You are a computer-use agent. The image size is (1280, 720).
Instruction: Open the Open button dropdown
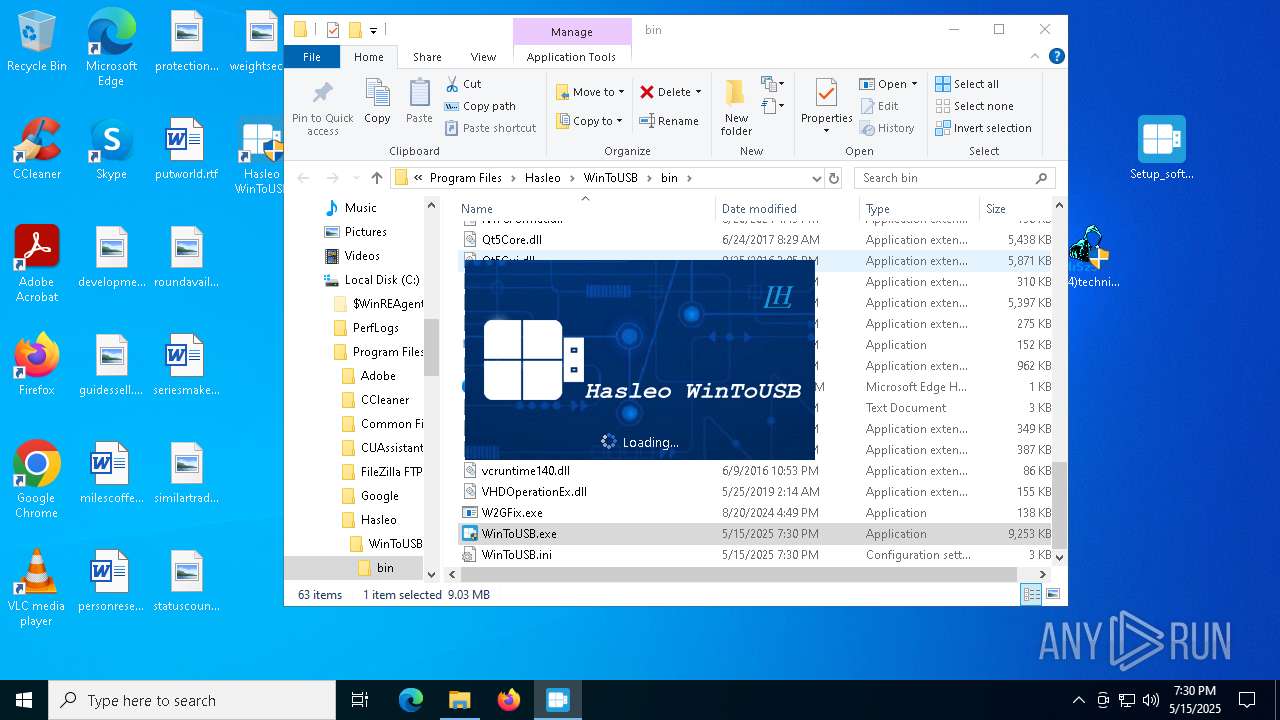[x=913, y=84]
